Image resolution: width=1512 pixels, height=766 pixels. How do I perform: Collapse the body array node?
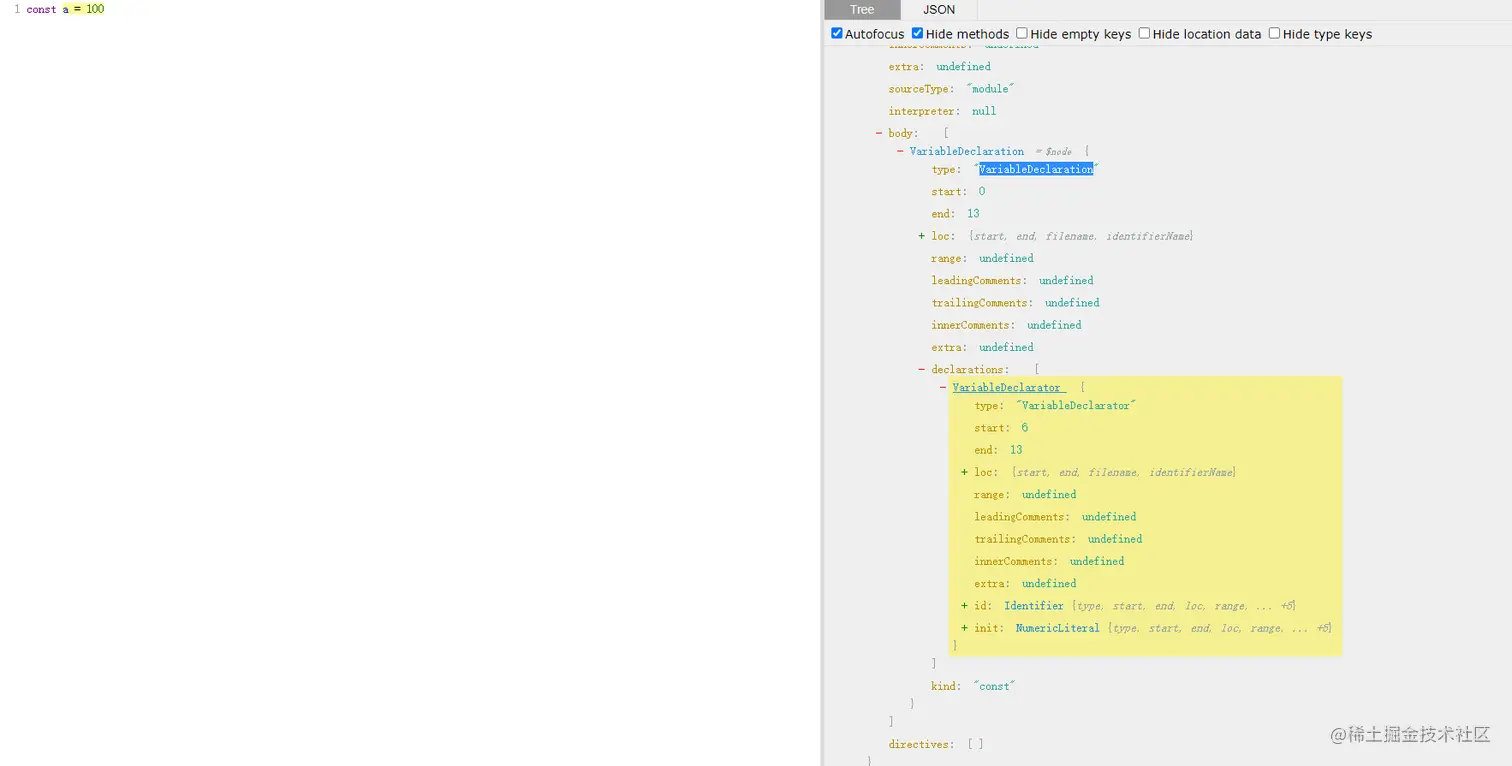[879, 133]
